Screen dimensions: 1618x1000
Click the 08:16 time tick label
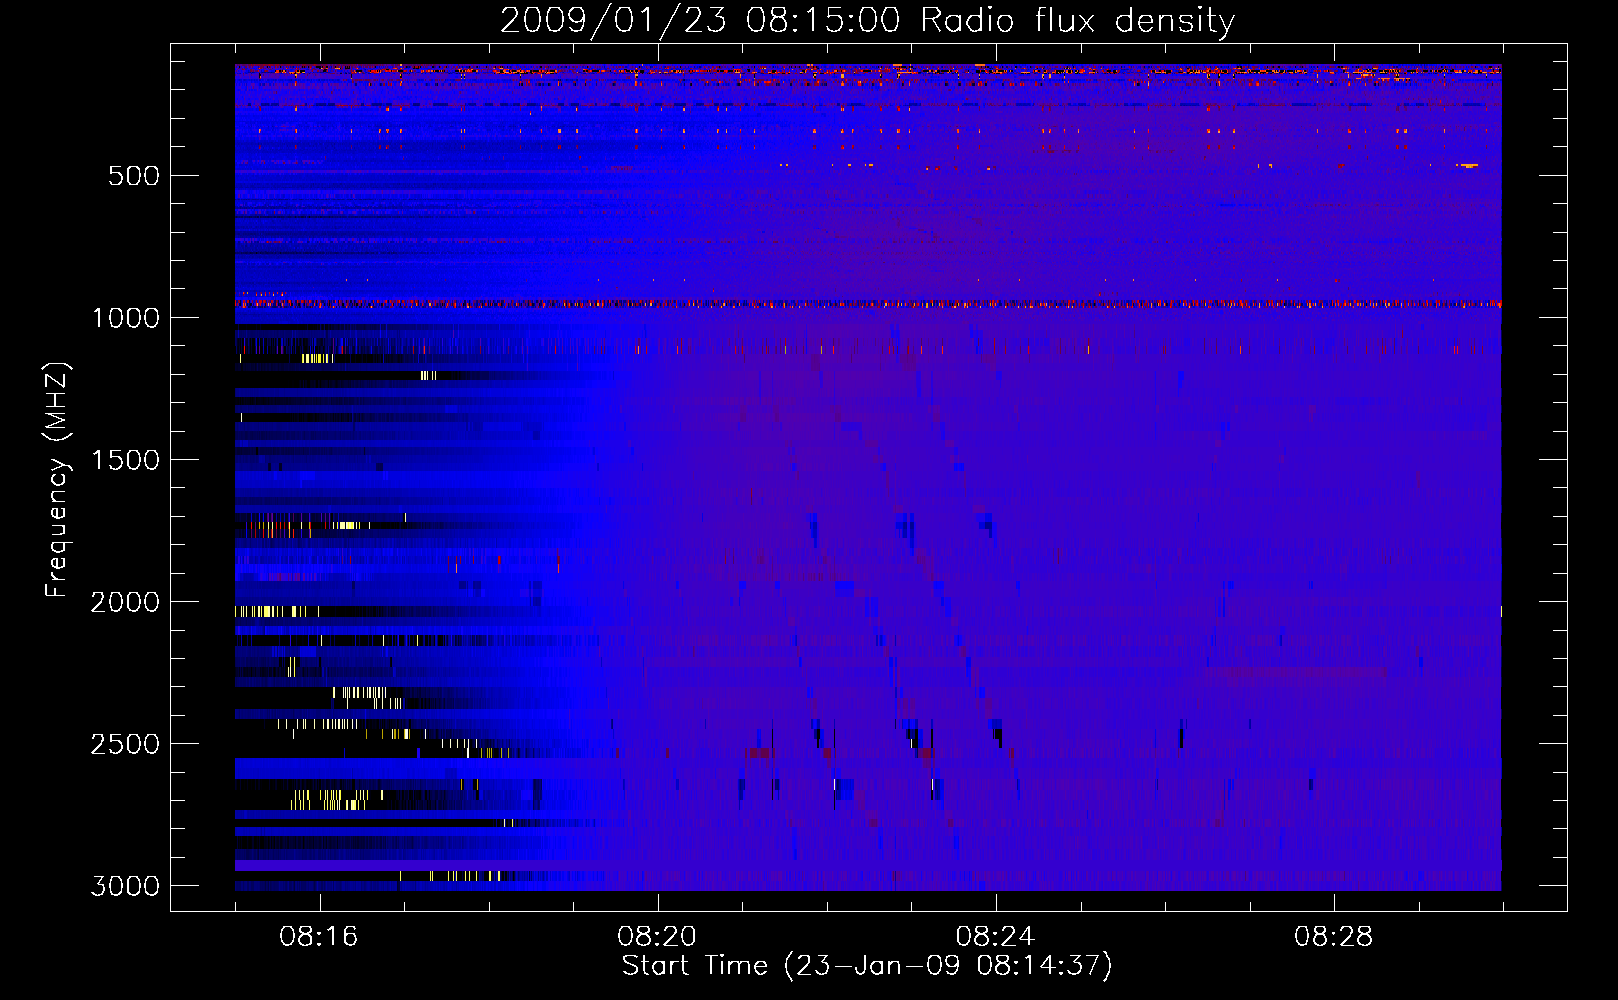(319, 937)
